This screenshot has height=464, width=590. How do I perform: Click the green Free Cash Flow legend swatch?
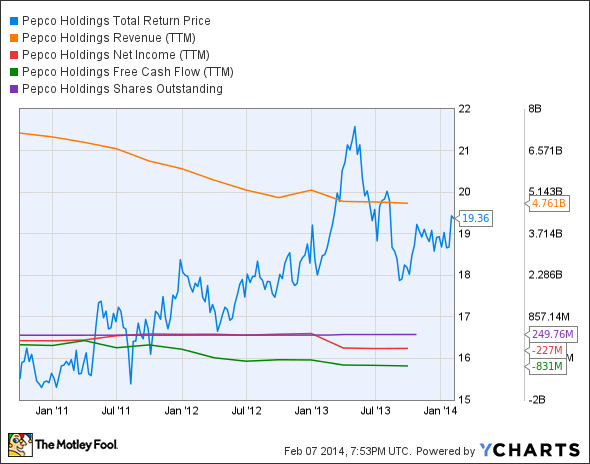point(14,72)
